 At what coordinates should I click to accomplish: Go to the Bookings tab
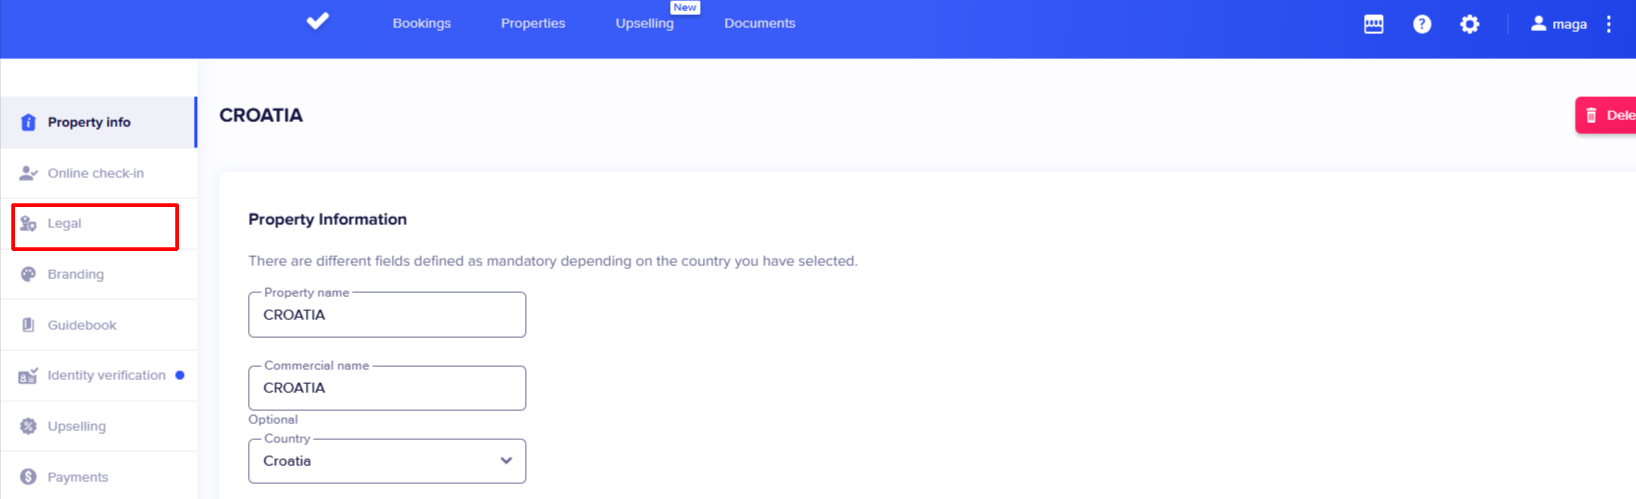421,23
